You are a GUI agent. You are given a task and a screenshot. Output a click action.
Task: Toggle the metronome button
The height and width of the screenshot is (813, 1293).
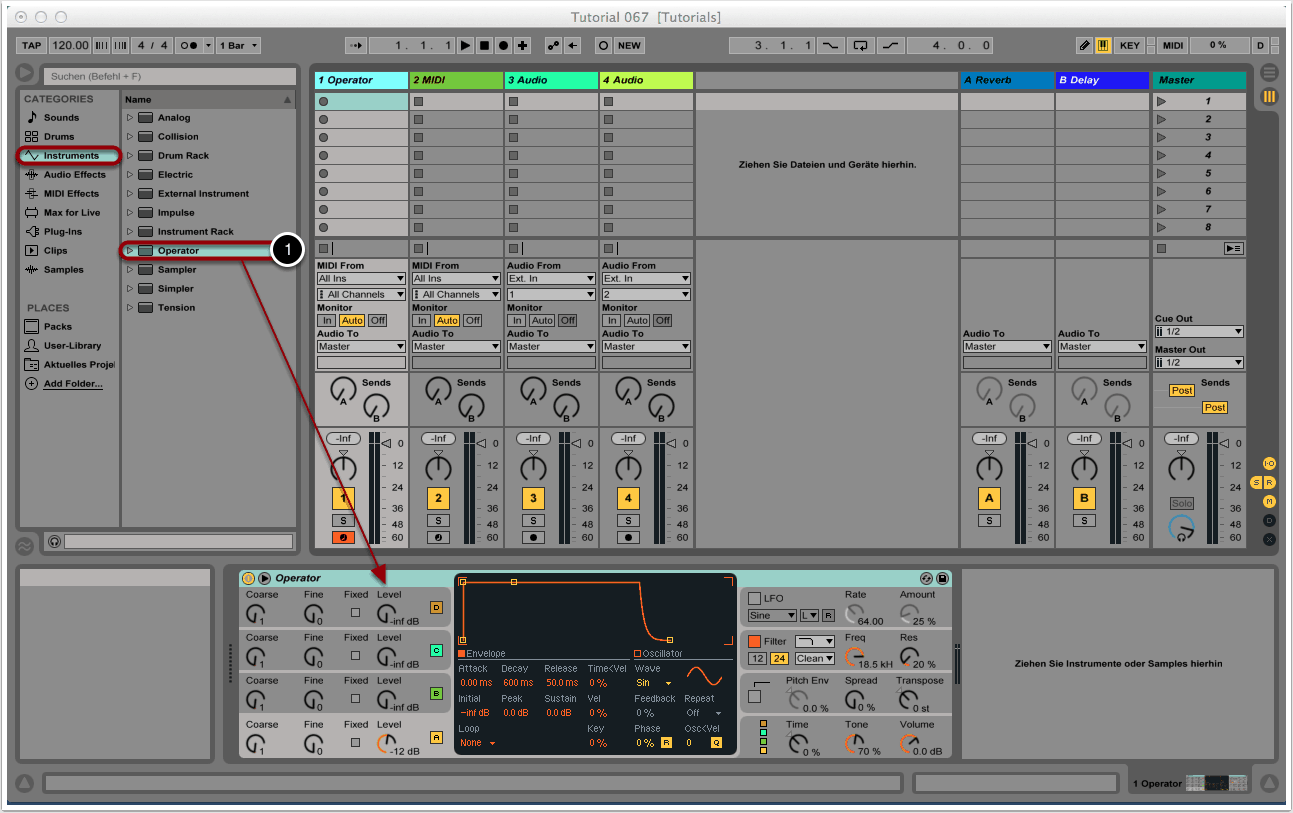(187, 46)
